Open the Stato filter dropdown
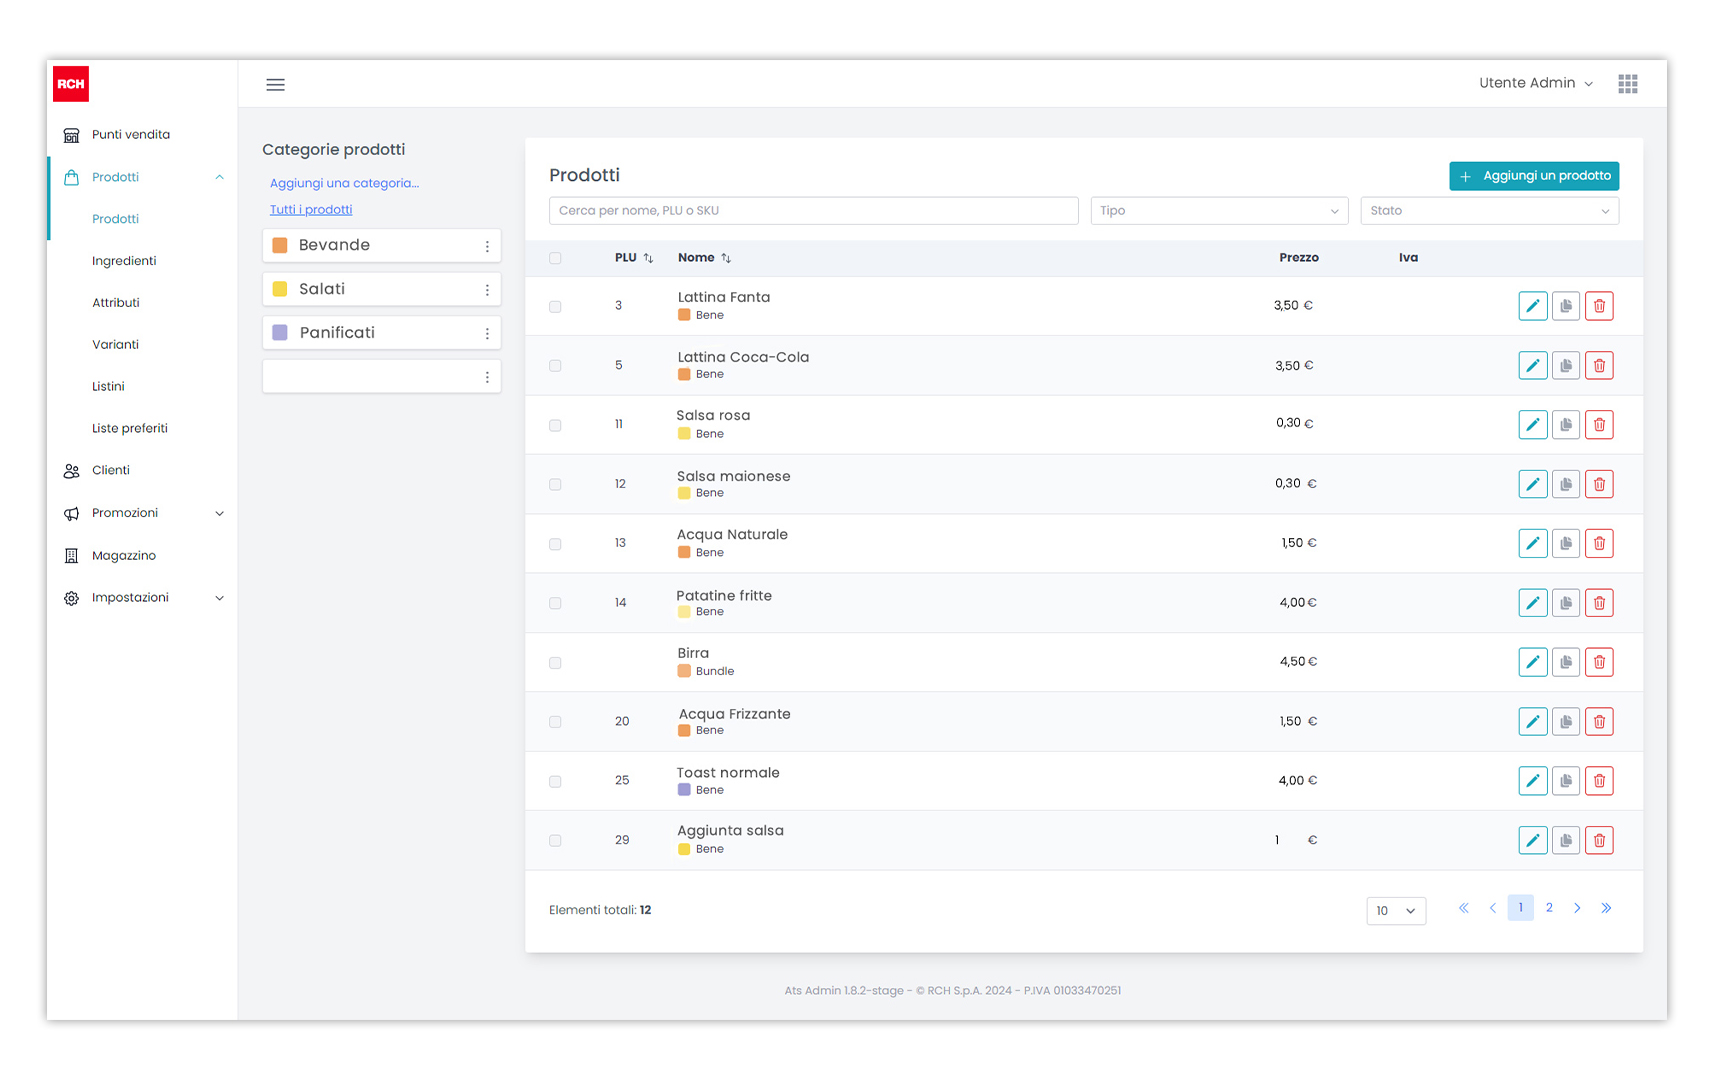The width and height of the screenshot is (1730, 1080). 1489,211
